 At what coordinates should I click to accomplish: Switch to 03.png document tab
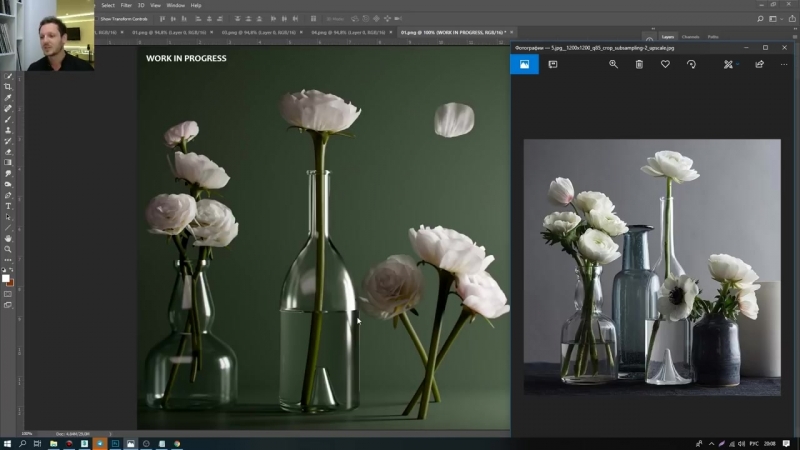coord(259,32)
